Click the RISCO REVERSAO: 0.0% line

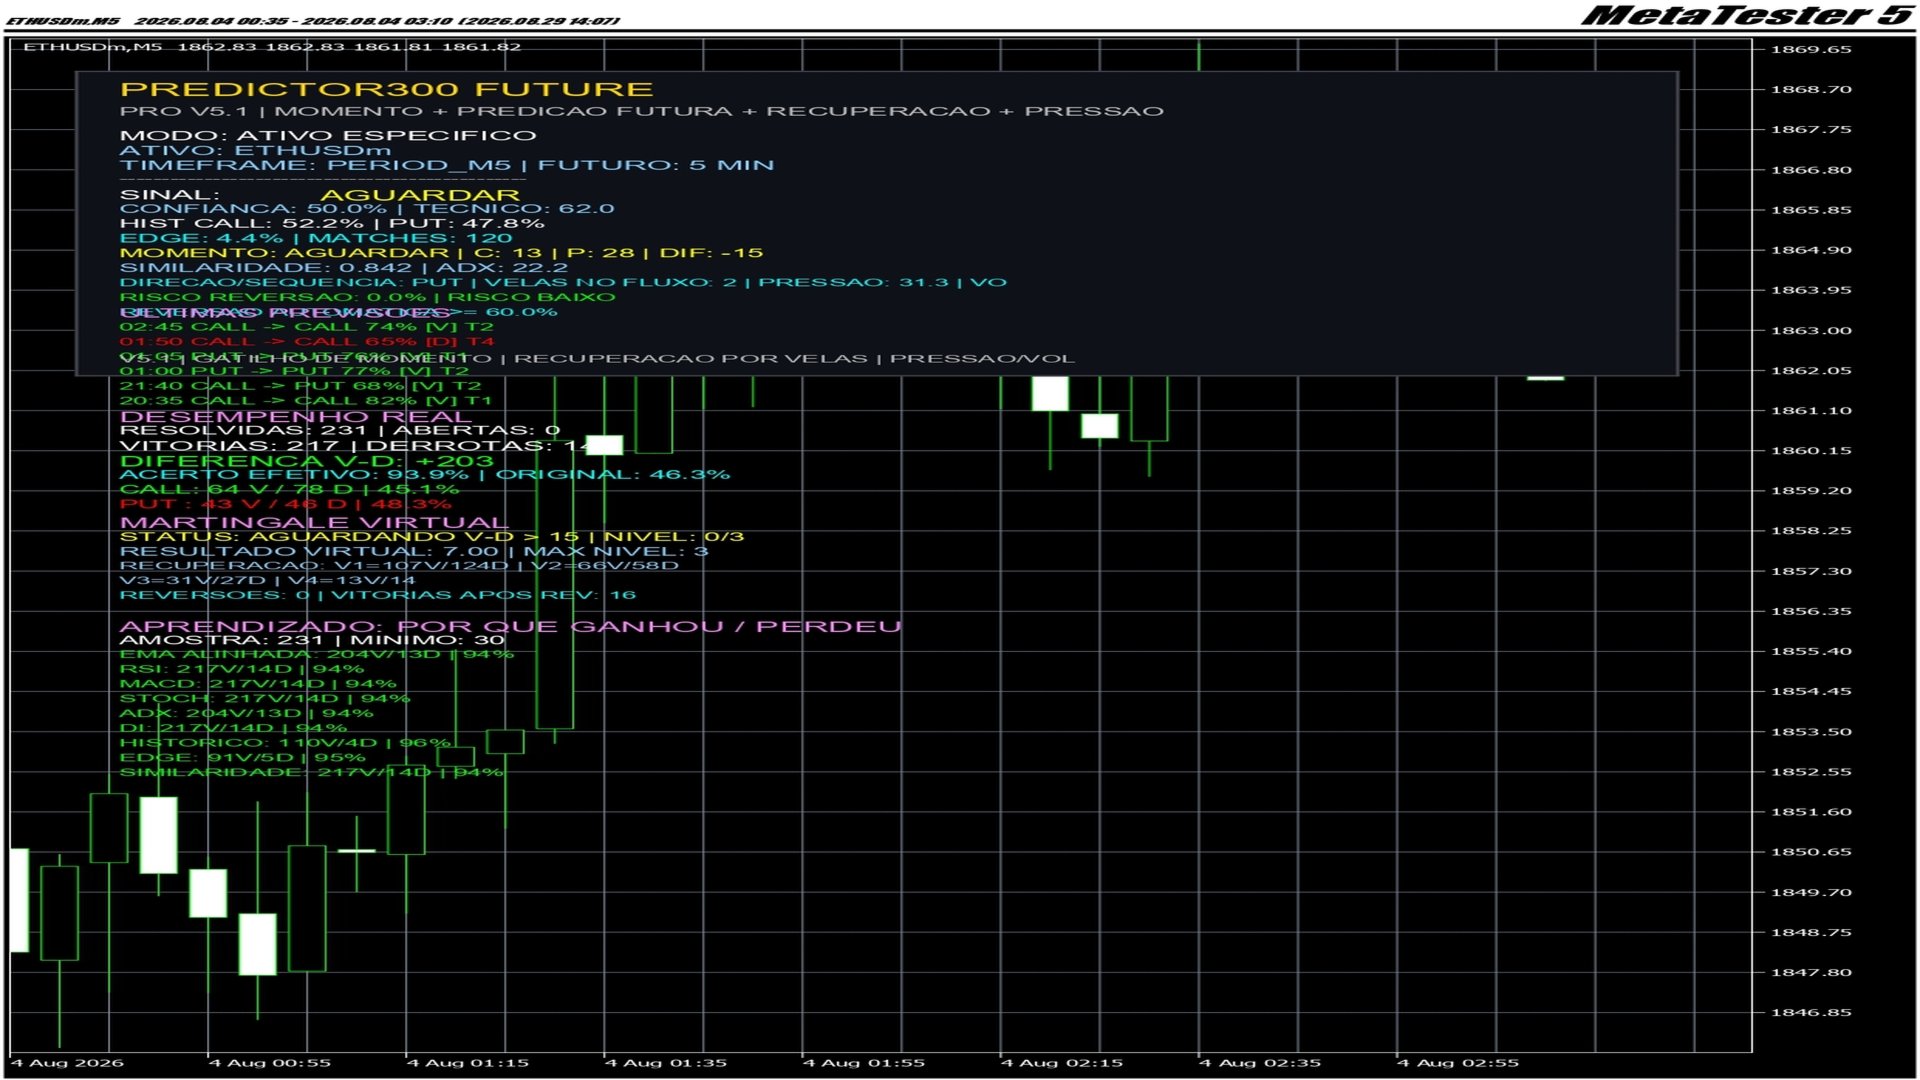(368, 297)
